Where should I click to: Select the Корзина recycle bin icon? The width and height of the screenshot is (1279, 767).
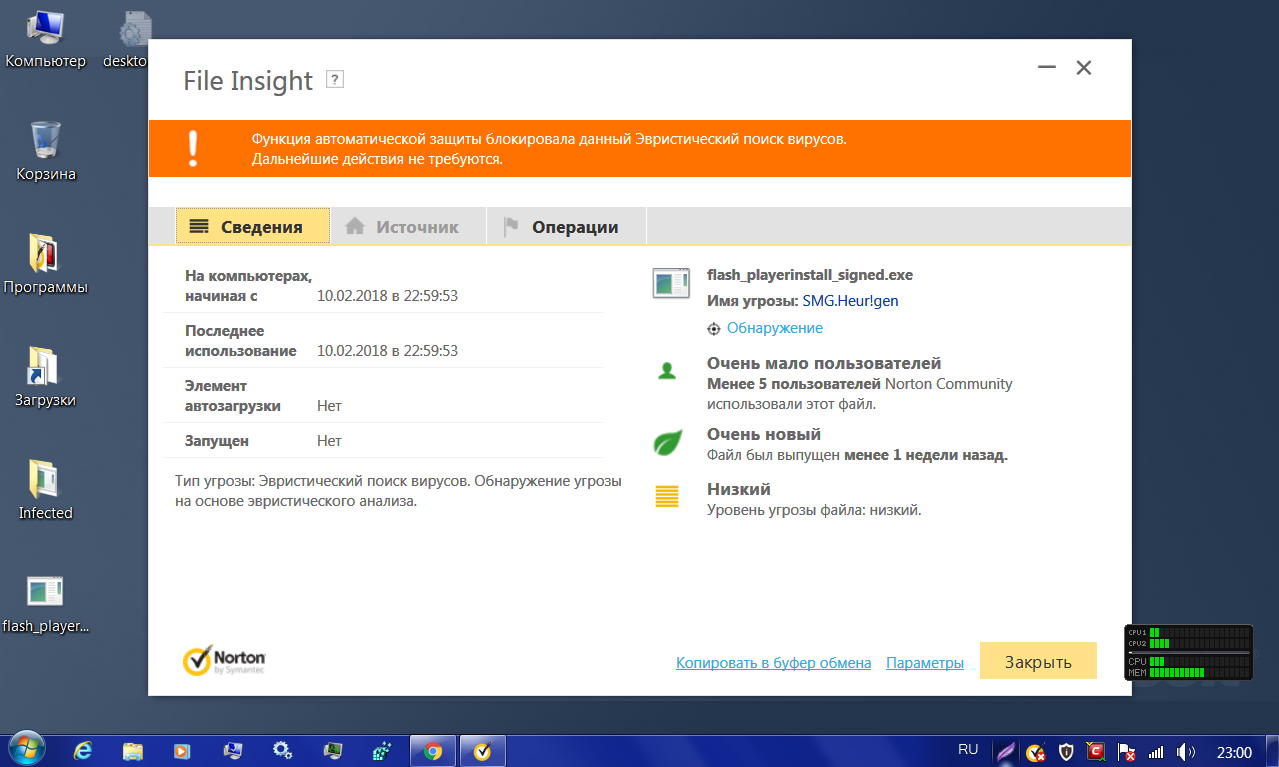46,152
